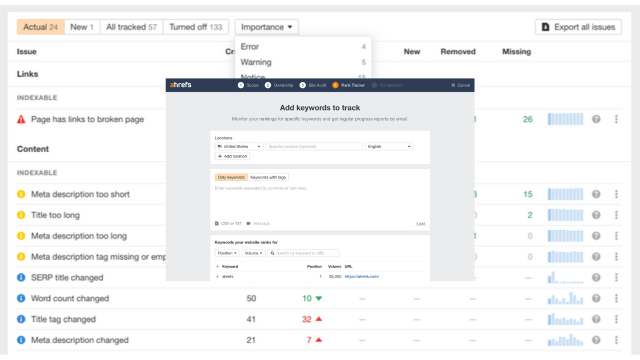The height and width of the screenshot is (360, 640).
Task: Click the history chart for broken page row
Action: coord(565,119)
